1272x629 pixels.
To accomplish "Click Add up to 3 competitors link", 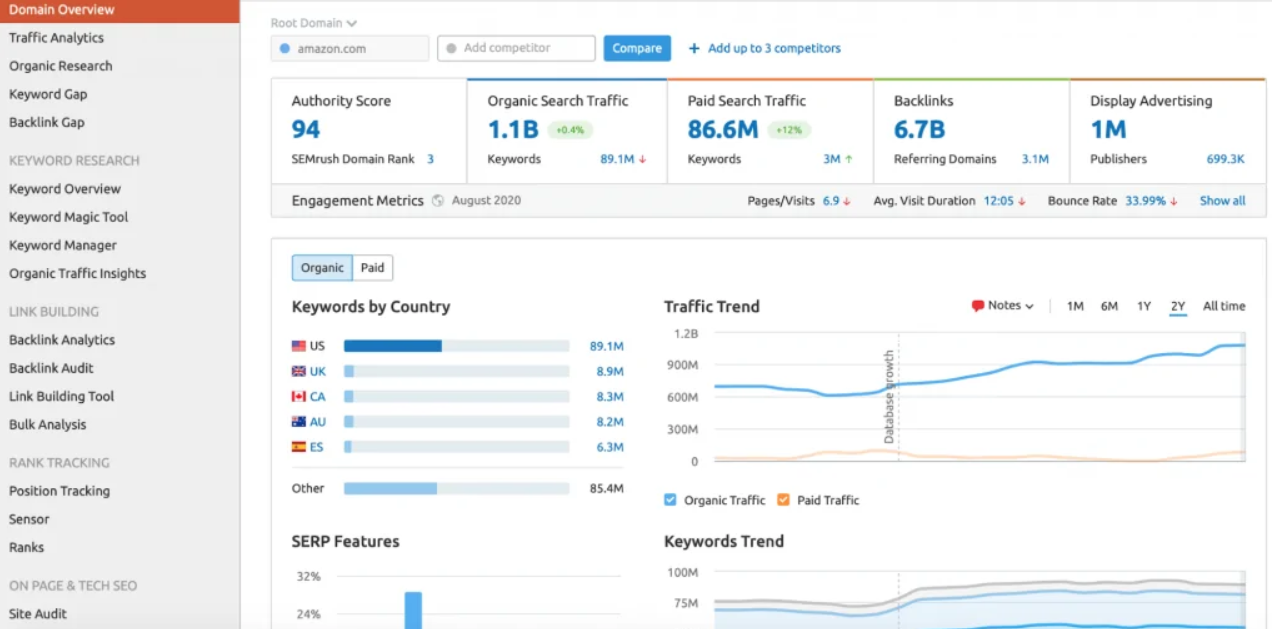I will pyautogui.click(x=774, y=48).
